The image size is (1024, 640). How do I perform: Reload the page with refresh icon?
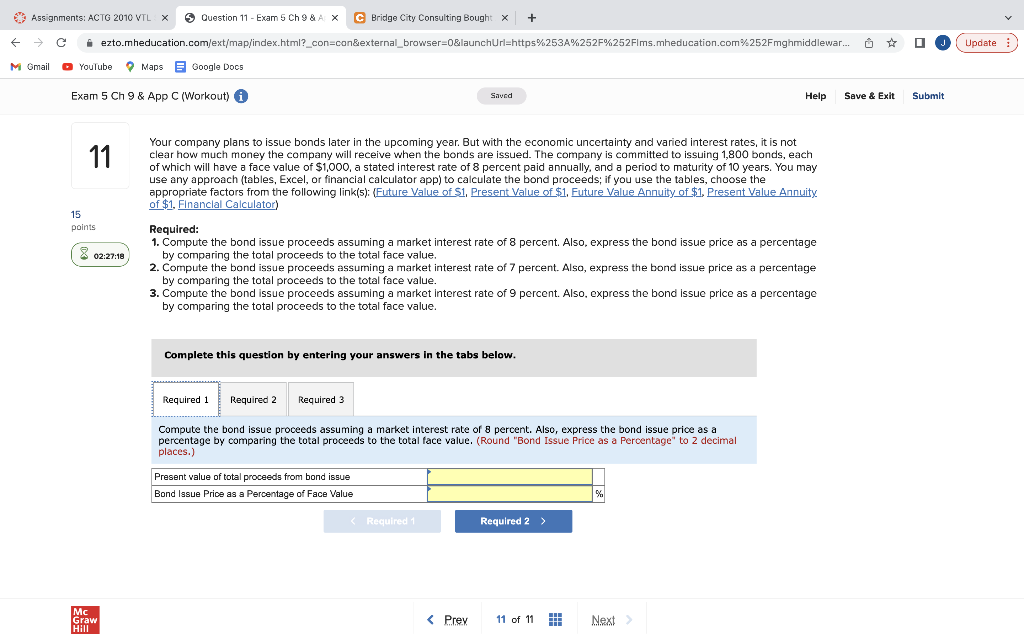[61, 43]
